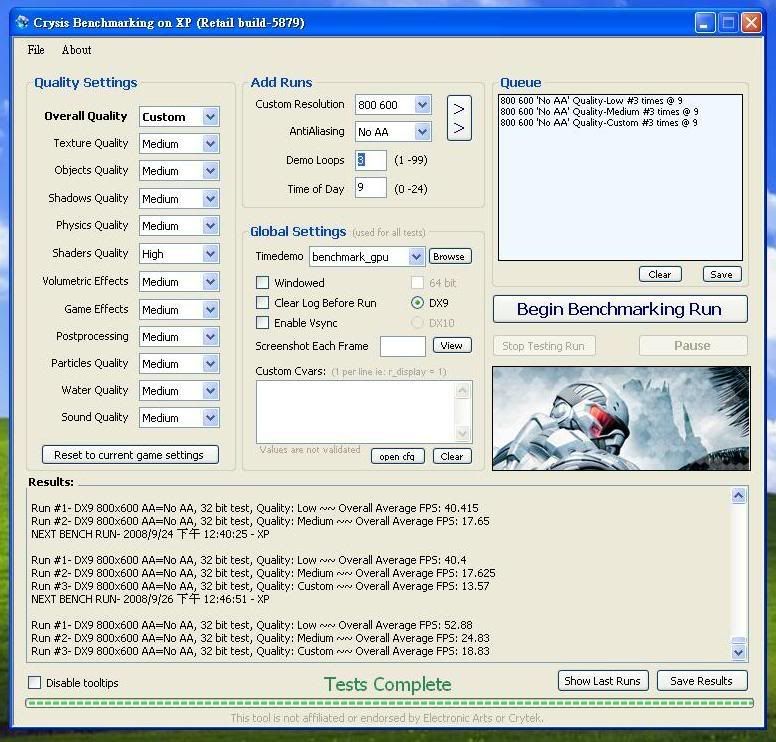This screenshot has height=742, width=776.
Task: Click the Results scrollbar down arrow
Action: pos(738,652)
